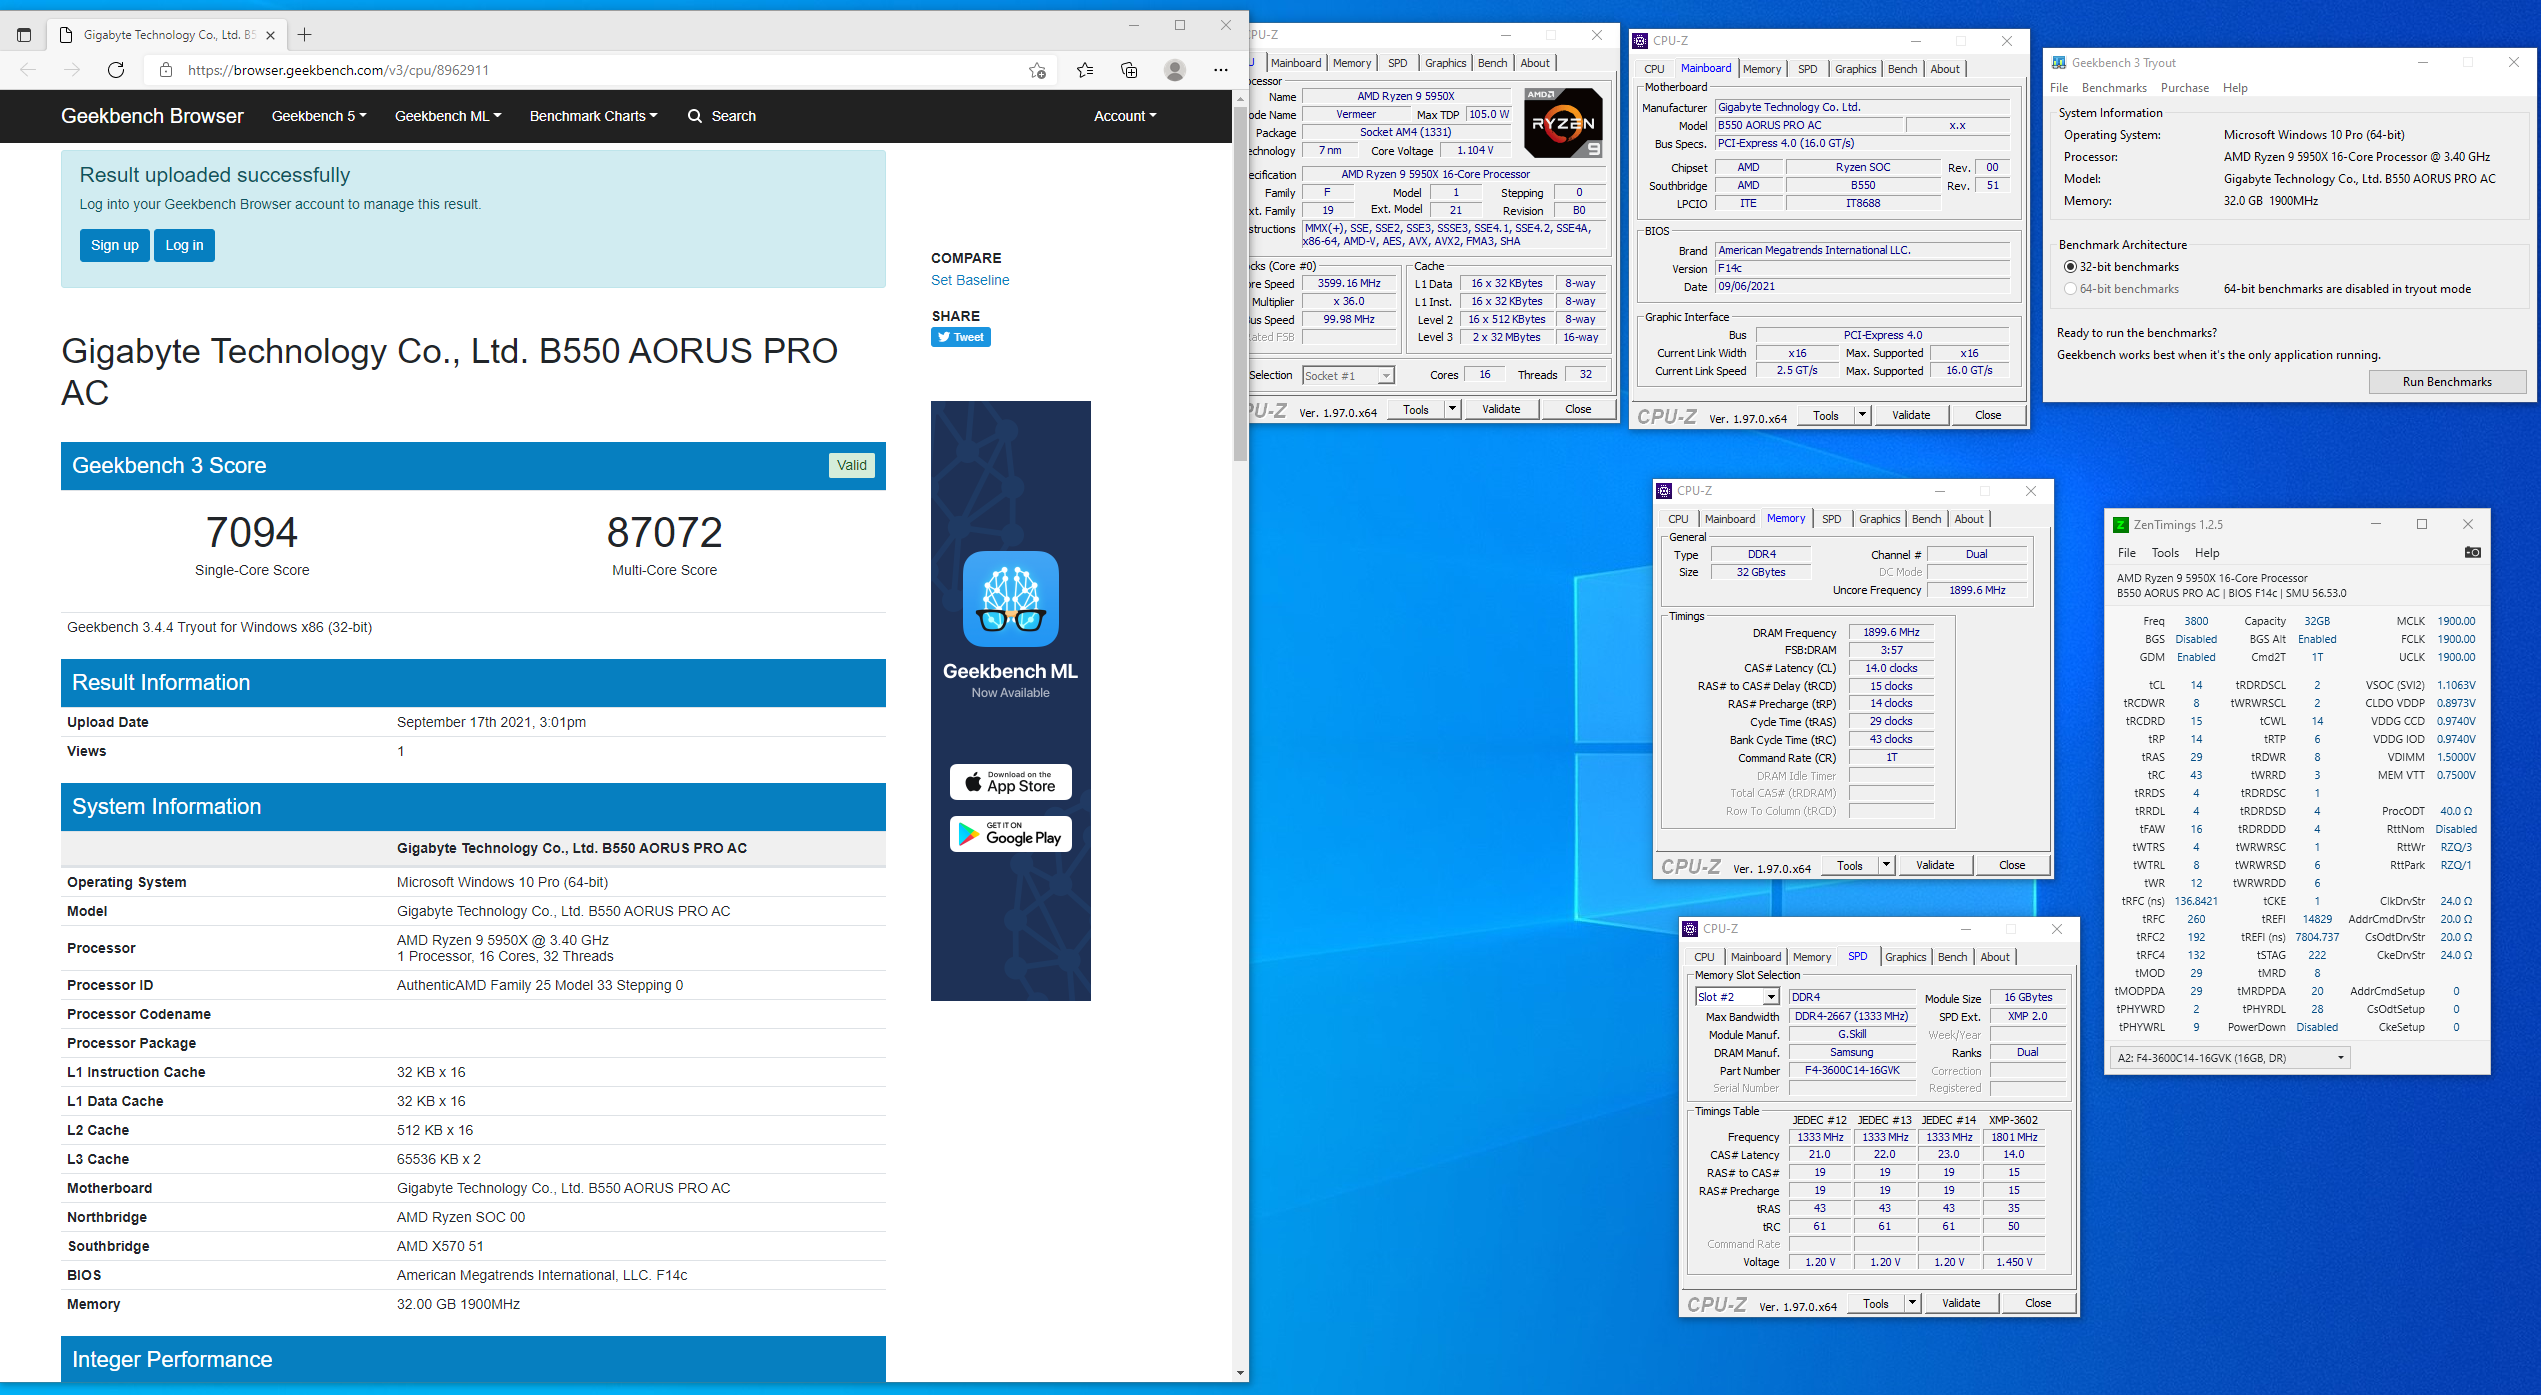Click the Search magnifier in Geekbench navbar
The image size is (2541, 1395).
(695, 116)
